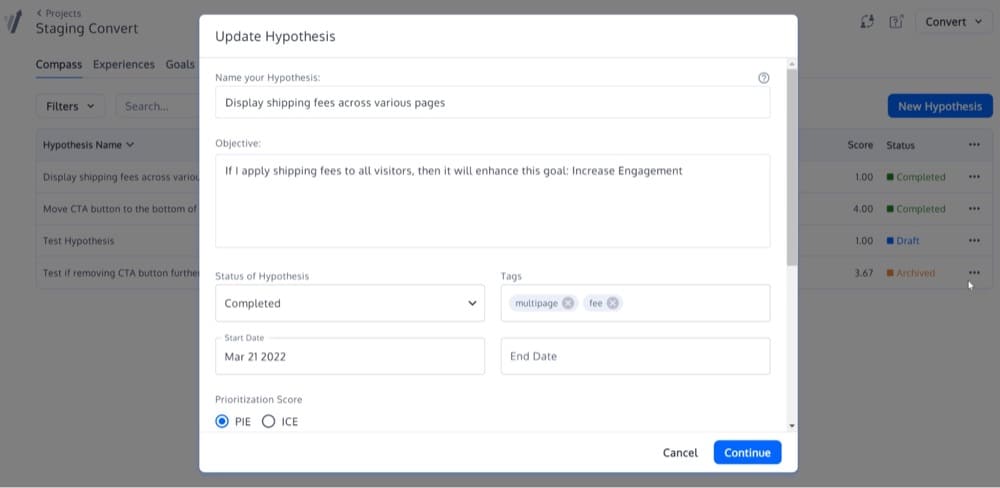Switch to the Compass tab
This screenshot has height=488, width=1000.
click(x=59, y=64)
